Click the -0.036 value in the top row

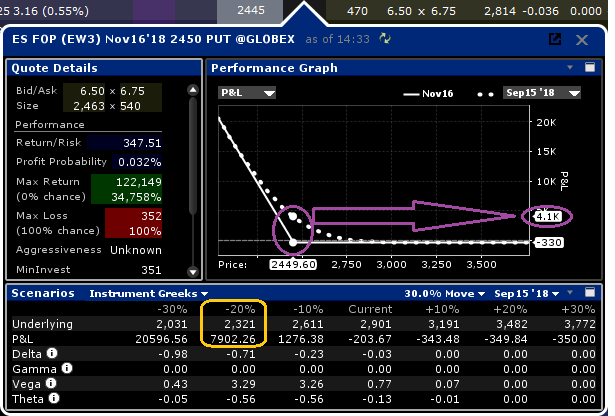coord(540,11)
